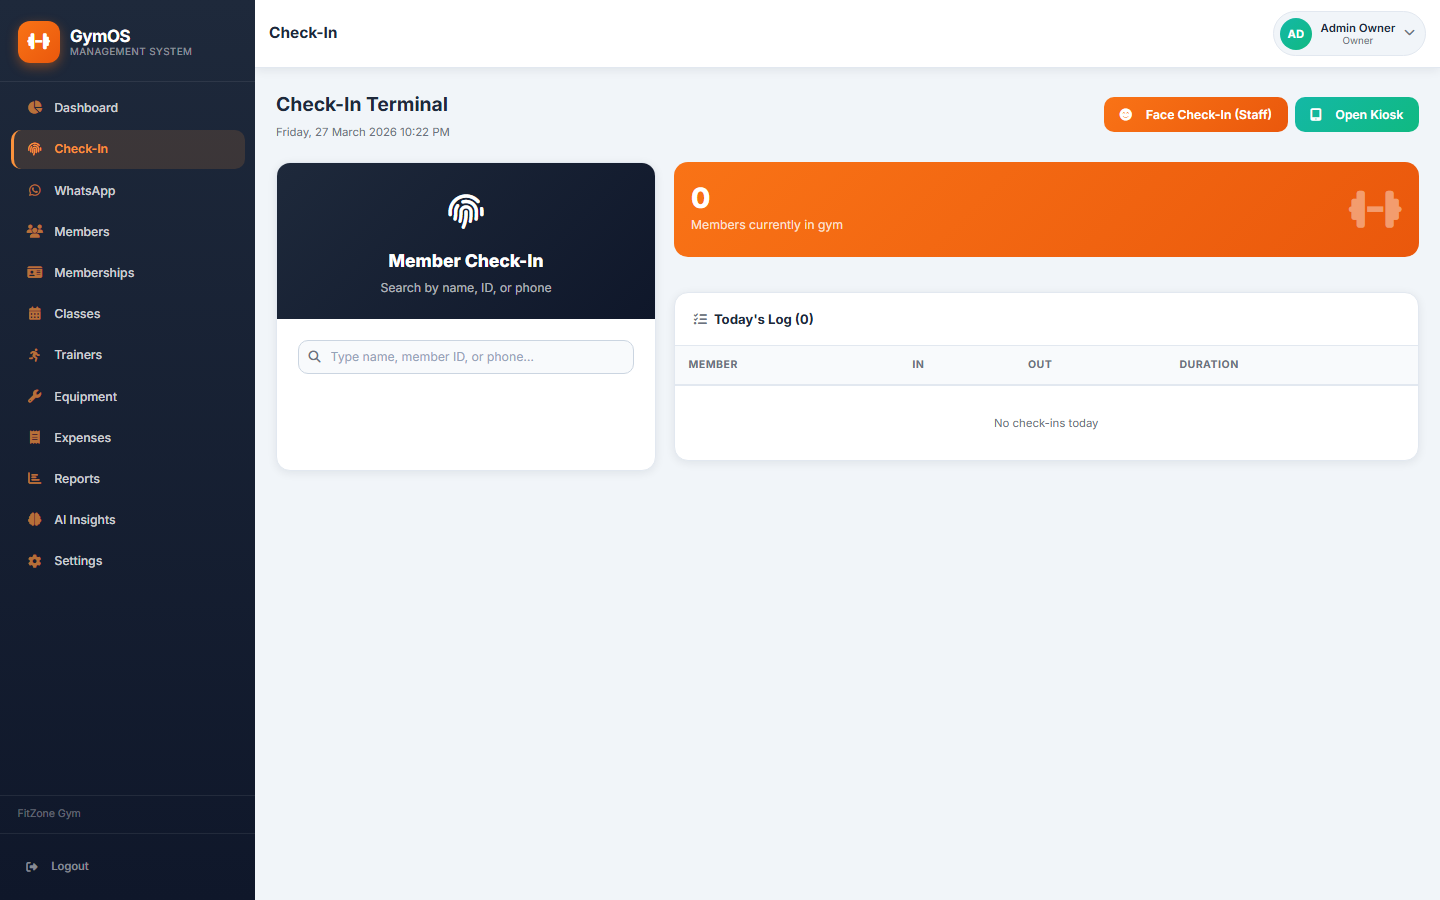This screenshot has width=1440, height=900.
Task: Launch Open Kiosk mode
Action: point(1357,115)
